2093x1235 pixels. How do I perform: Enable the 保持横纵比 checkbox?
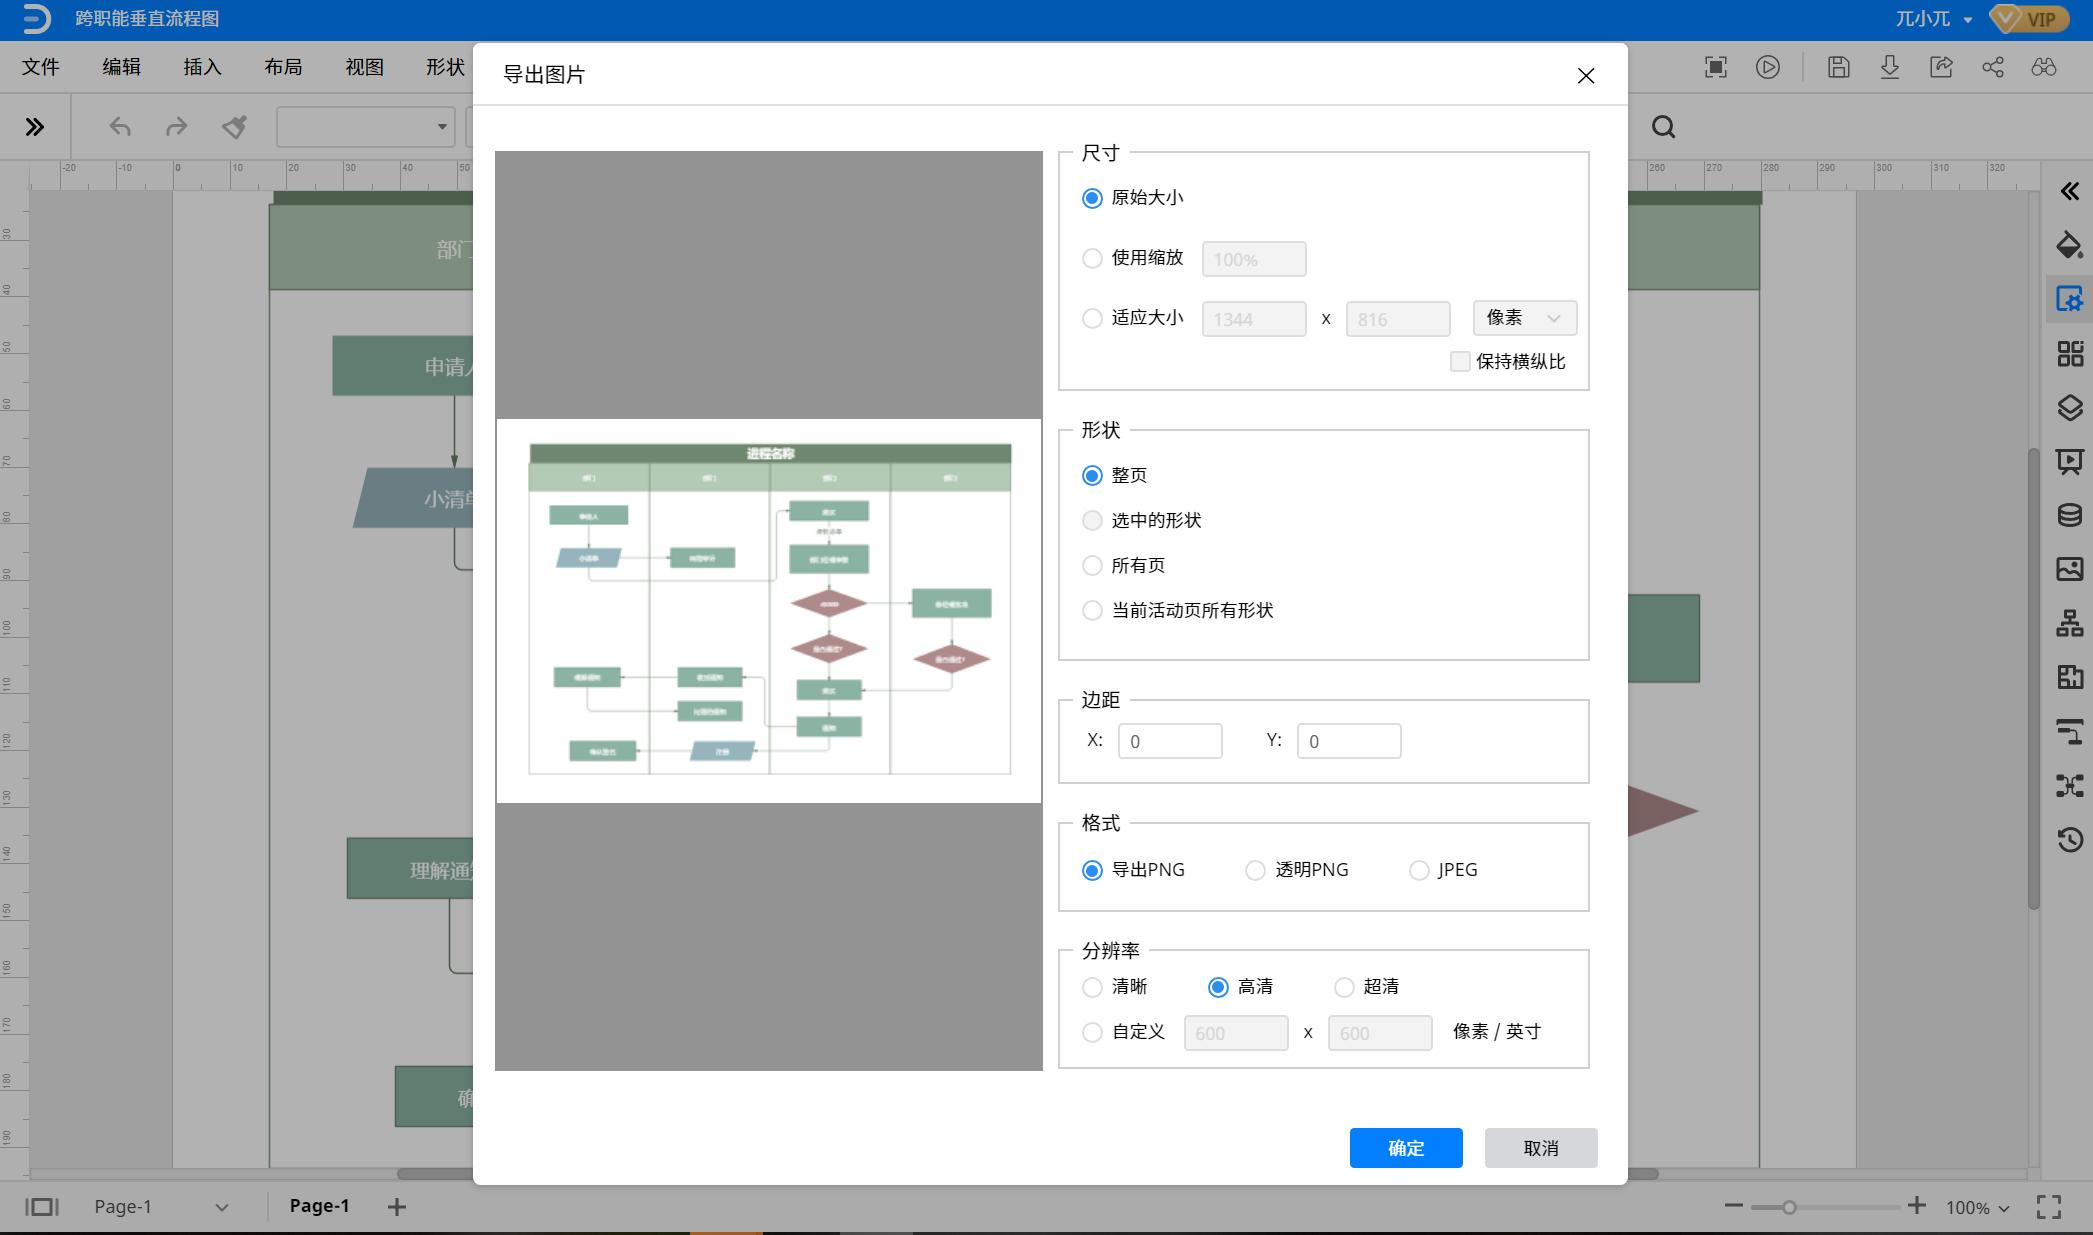click(x=1459, y=361)
